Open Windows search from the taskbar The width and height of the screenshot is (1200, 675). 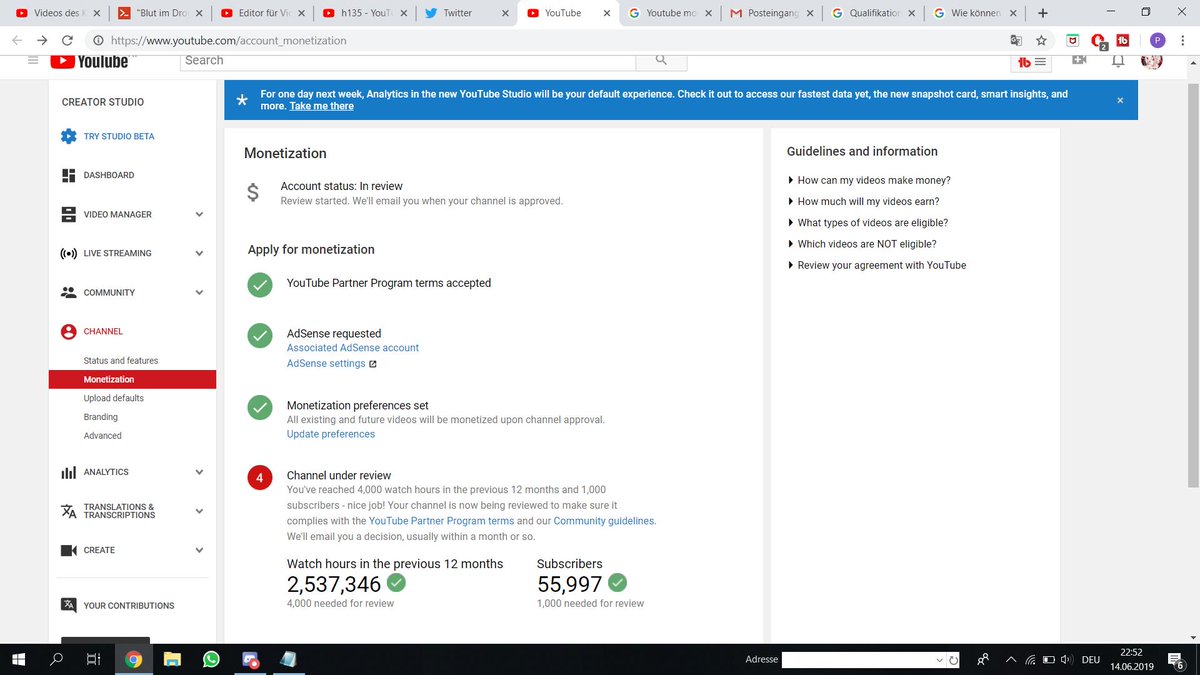(x=56, y=660)
